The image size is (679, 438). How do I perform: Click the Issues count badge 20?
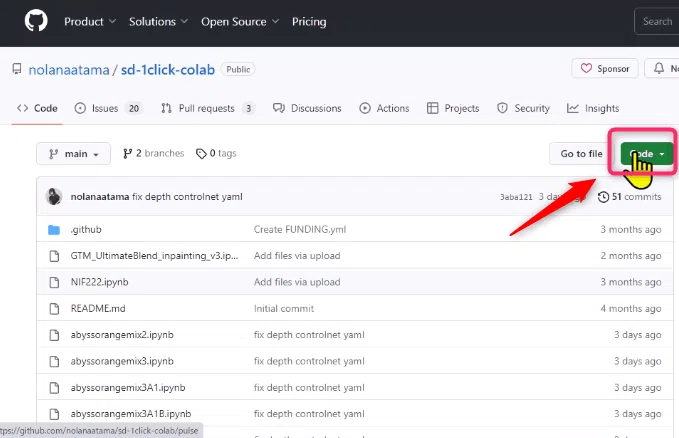[x=134, y=108]
